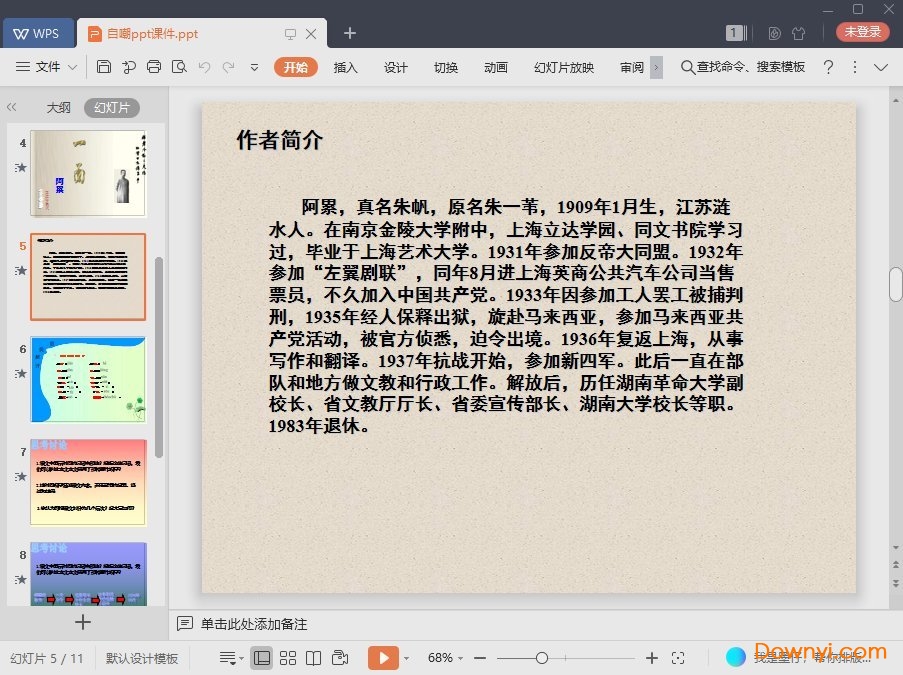Select the 幻灯片 slides panel view

point(111,108)
